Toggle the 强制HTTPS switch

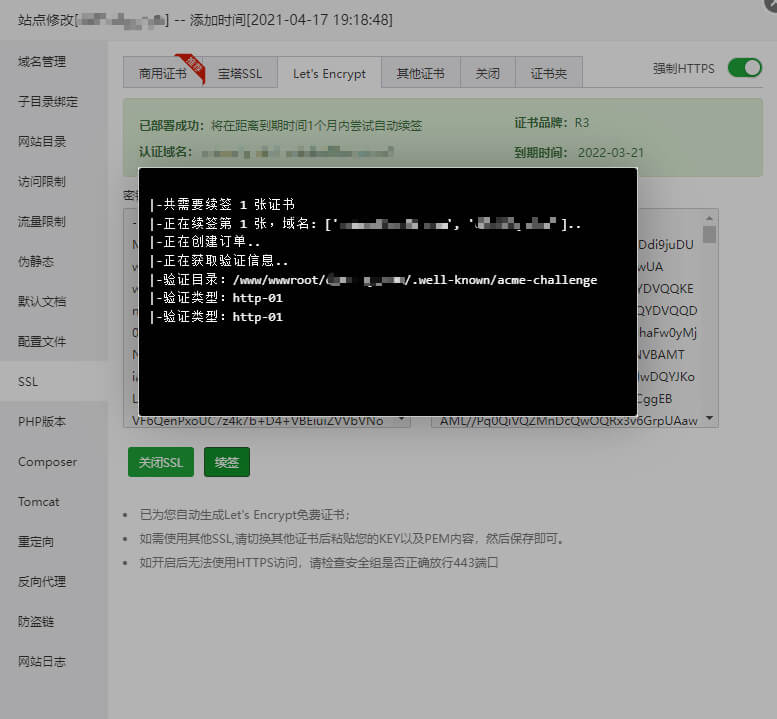(744, 68)
